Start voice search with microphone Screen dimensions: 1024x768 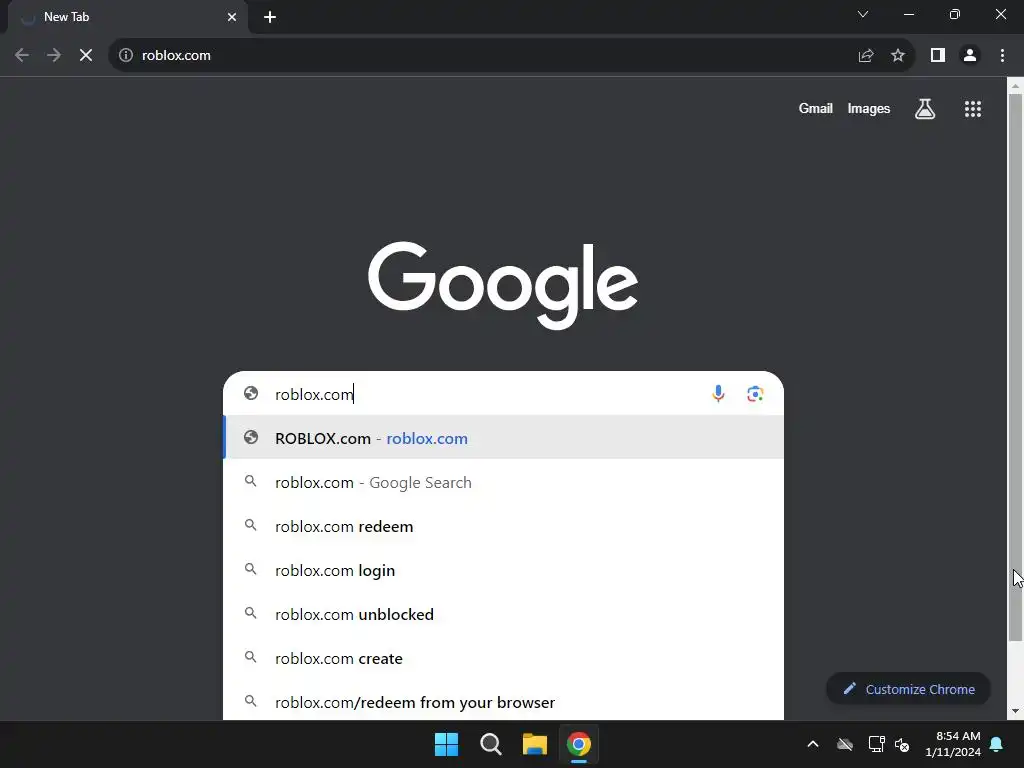[718, 394]
